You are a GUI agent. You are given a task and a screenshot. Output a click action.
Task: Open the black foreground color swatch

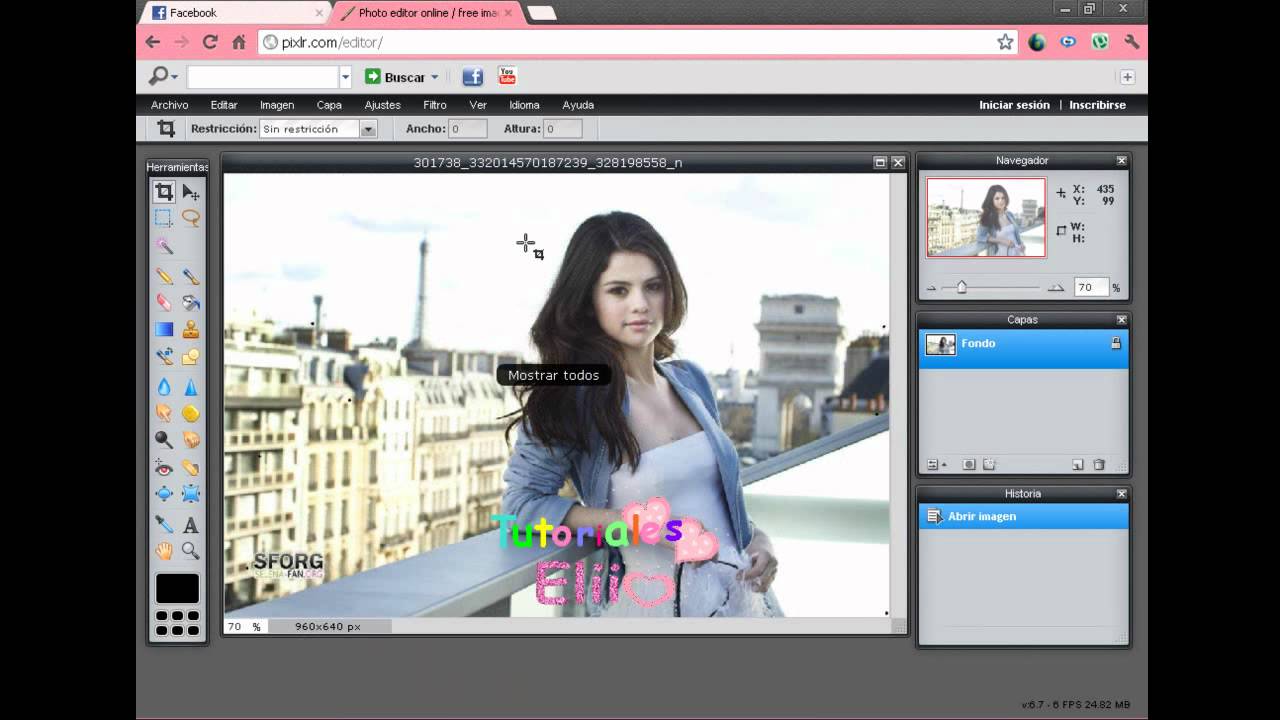(x=177, y=589)
